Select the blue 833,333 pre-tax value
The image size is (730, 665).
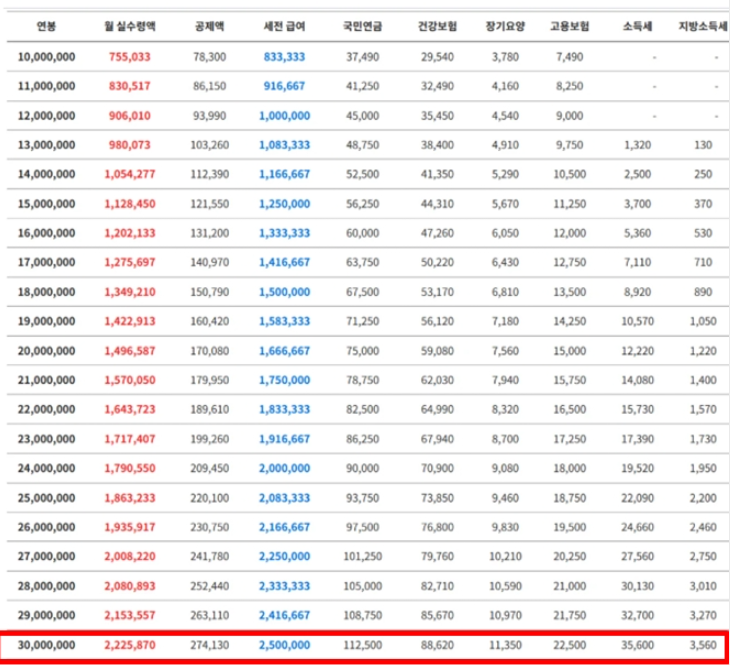click(x=284, y=57)
